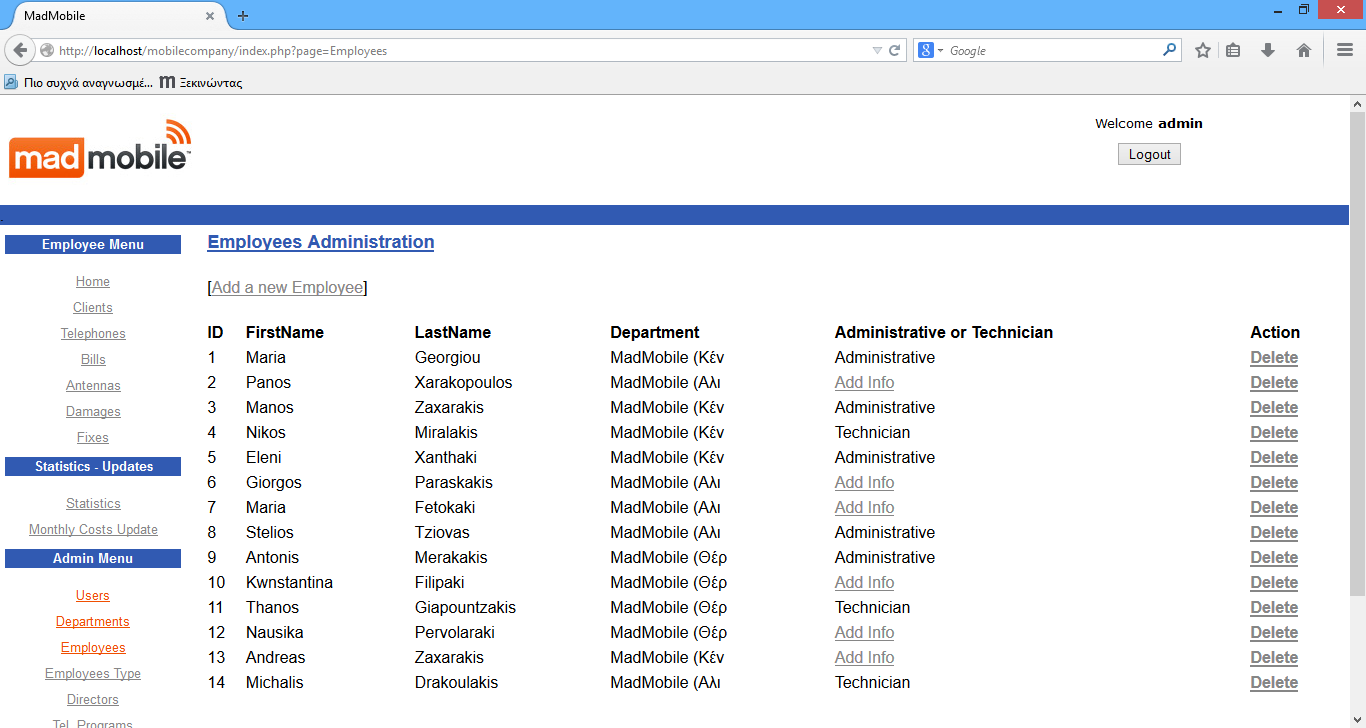Delete employee Stelios Tziovas

(1274, 533)
